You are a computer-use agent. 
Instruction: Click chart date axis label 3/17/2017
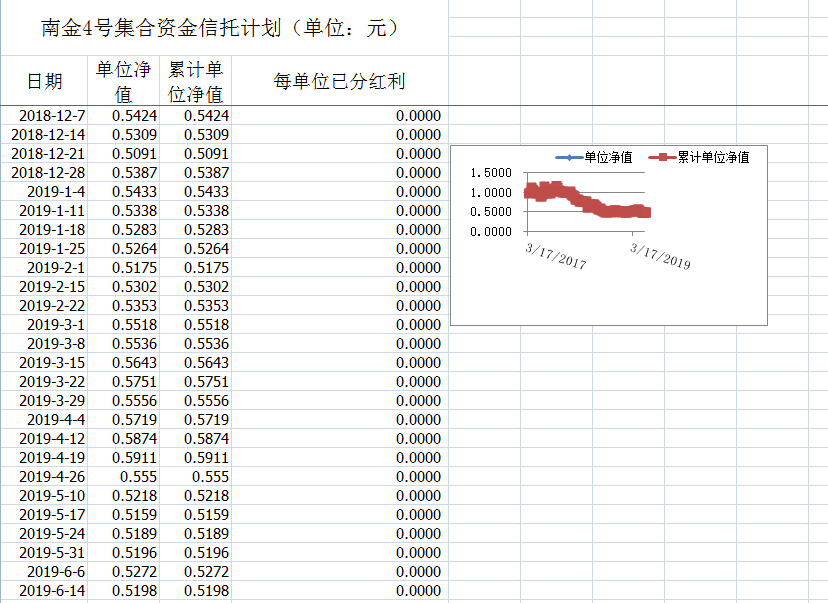coord(556,256)
